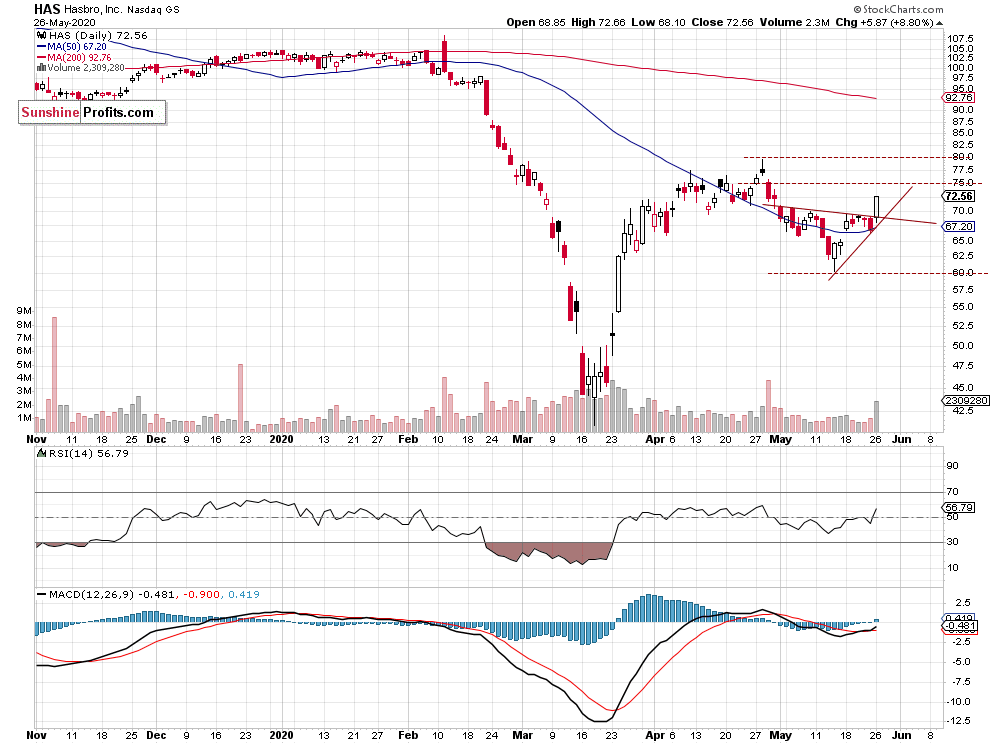Click the MA(200) 92.76 legend entry
This screenshot has width=990, height=744.
[75, 57]
